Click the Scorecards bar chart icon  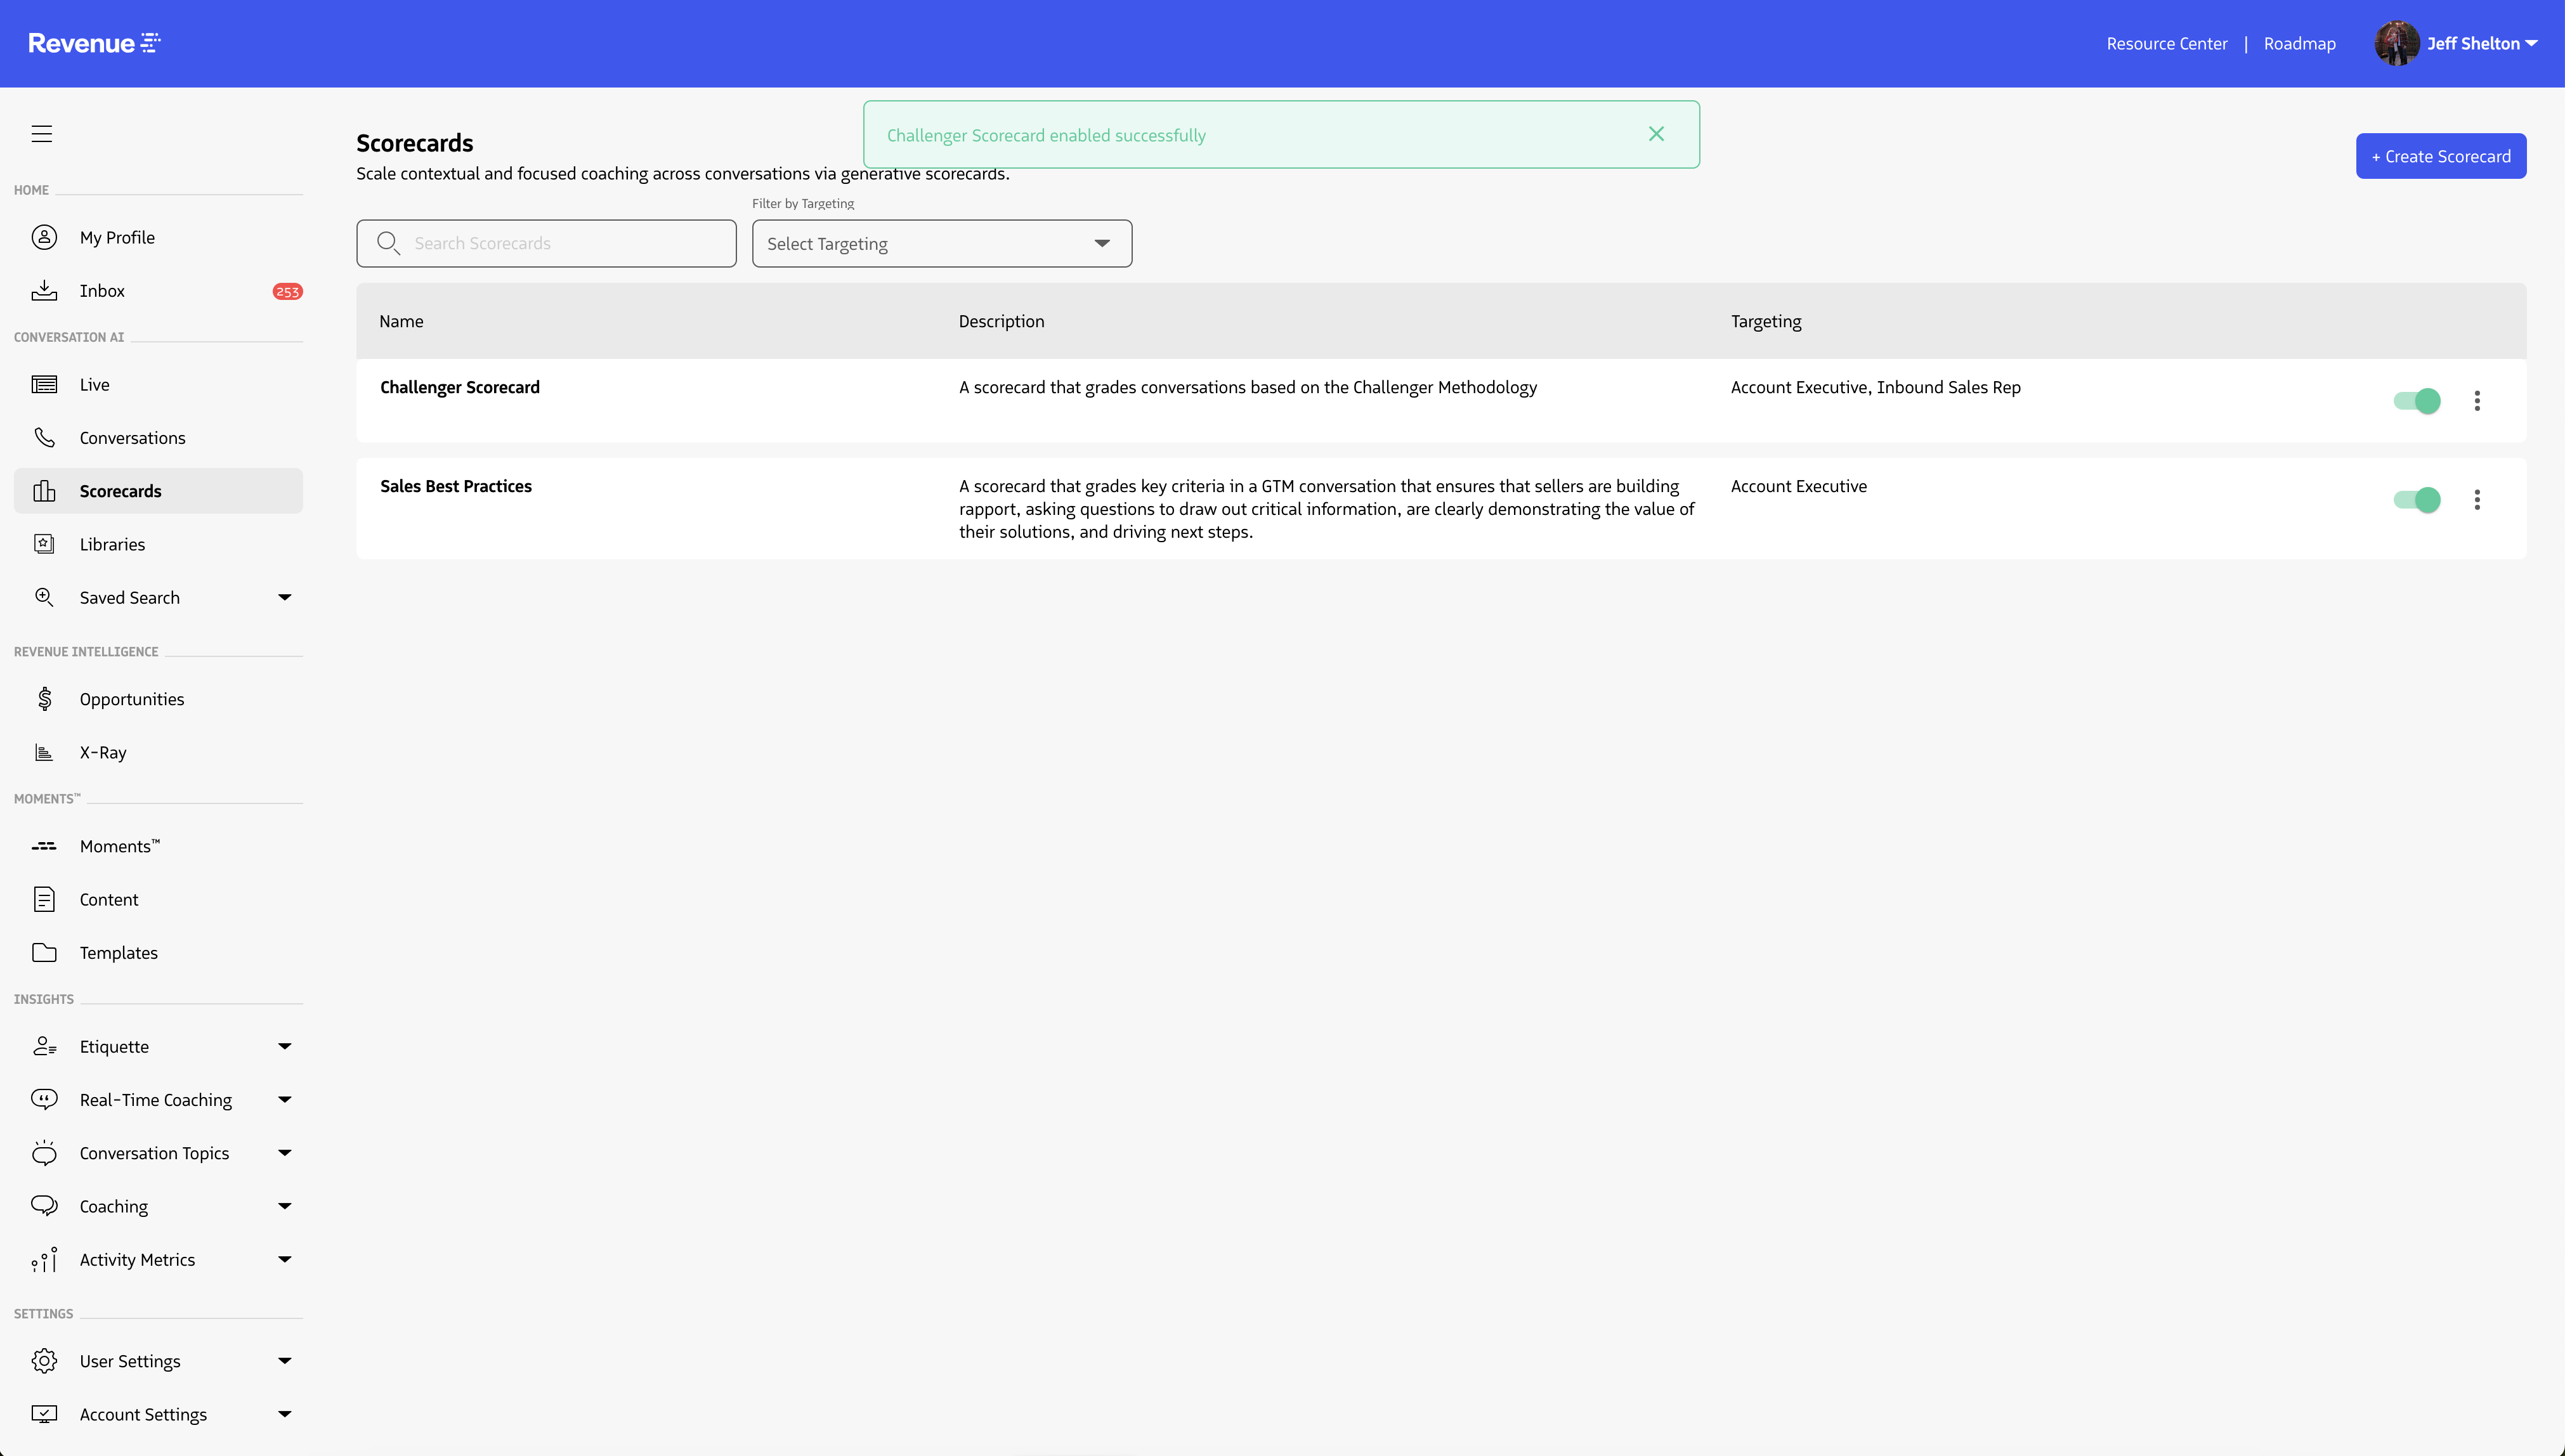coord(44,491)
